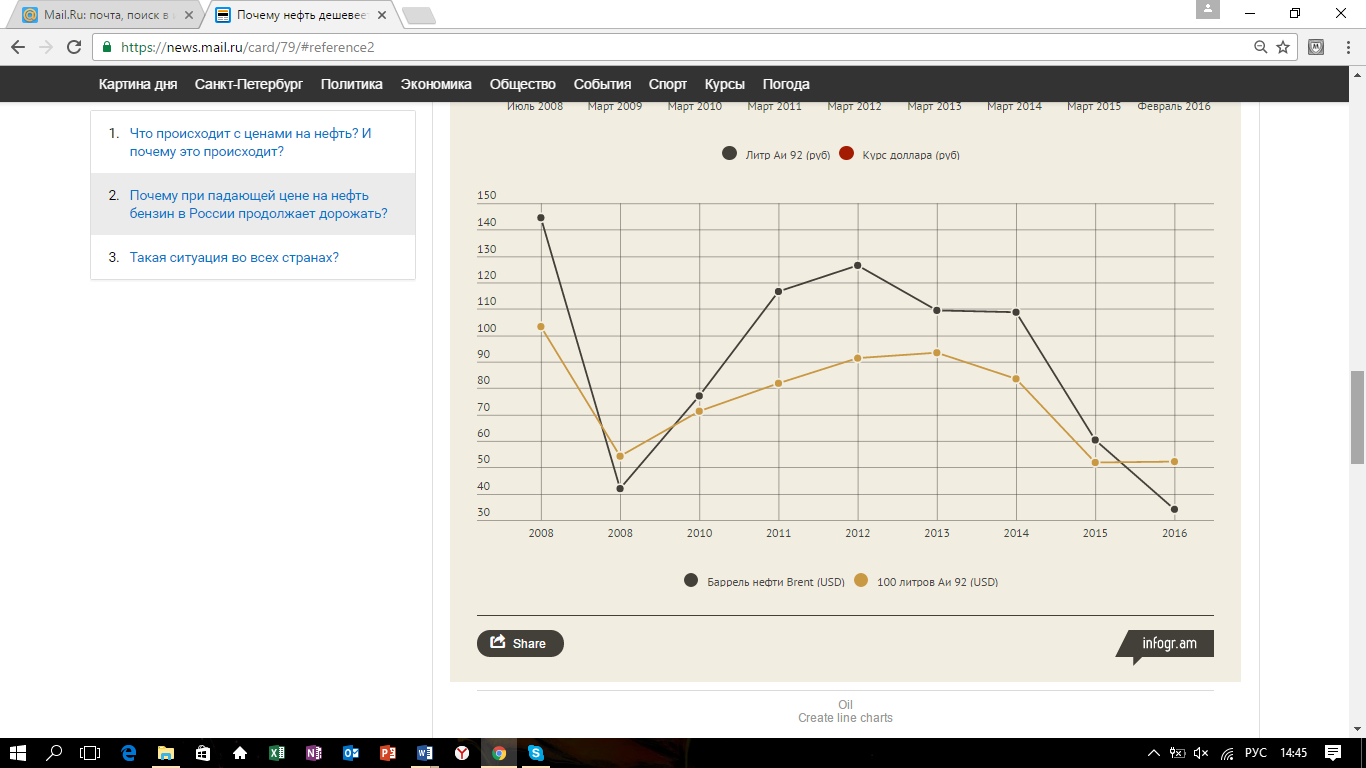Launch OneNote from the taskbar
This screenshot has width=1366, height=768.
[x=314, y=753]
